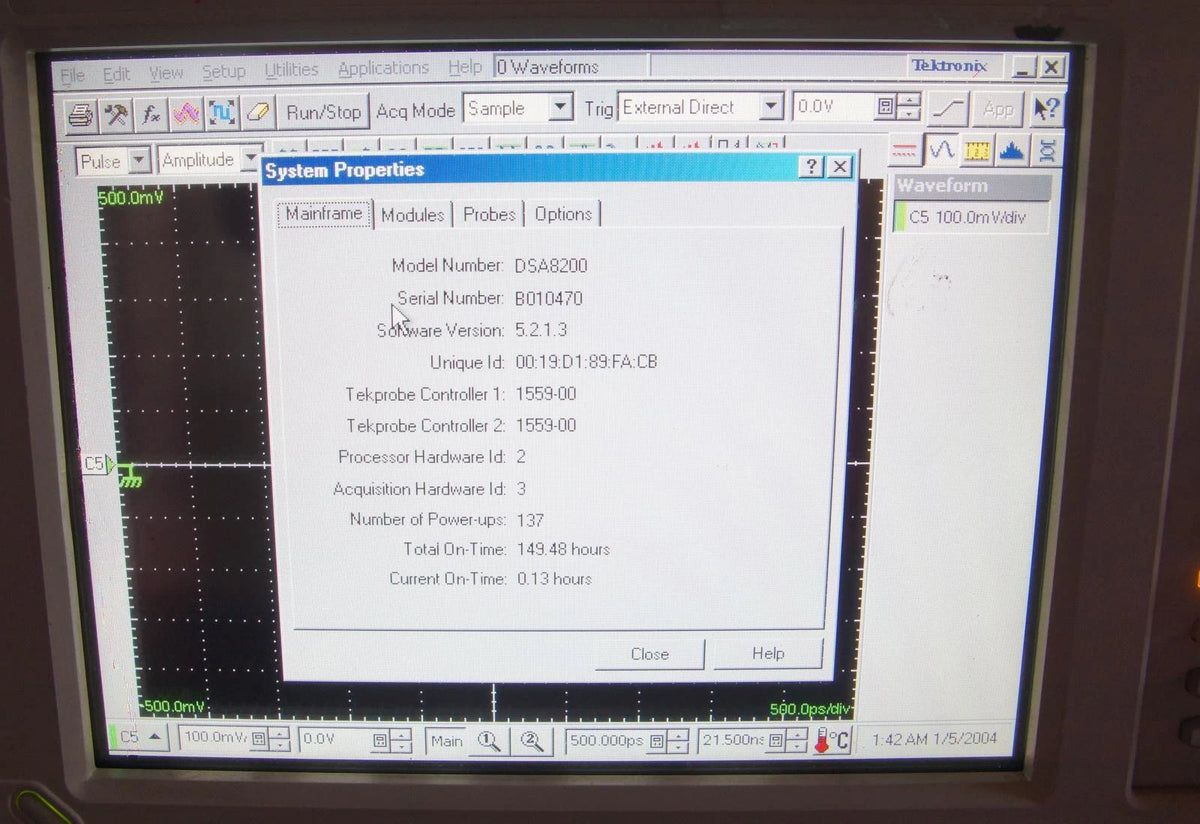
Task: Open the Edit menu
Action: pyautogui.click(x=117, y=74)
